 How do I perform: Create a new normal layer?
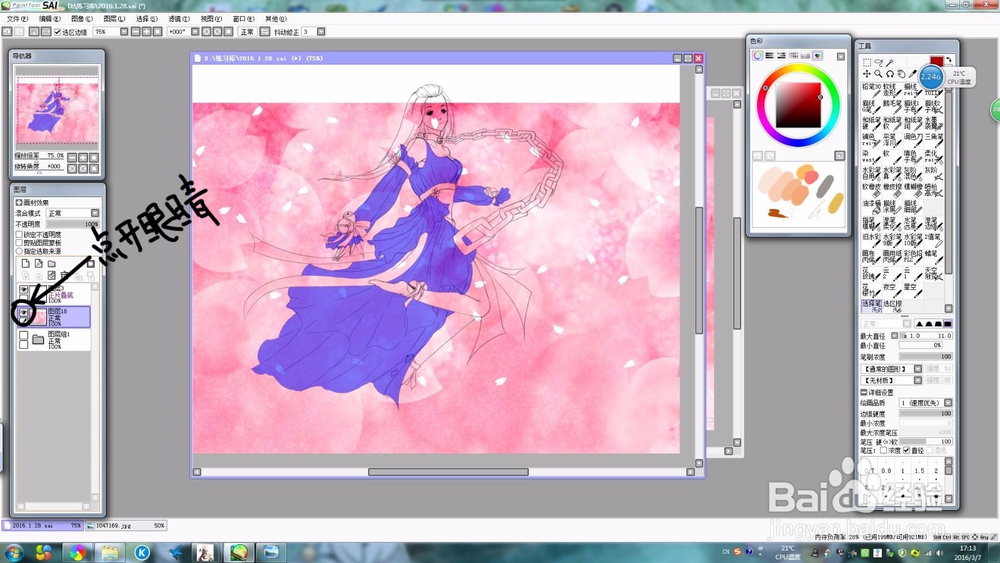[26, 263]
